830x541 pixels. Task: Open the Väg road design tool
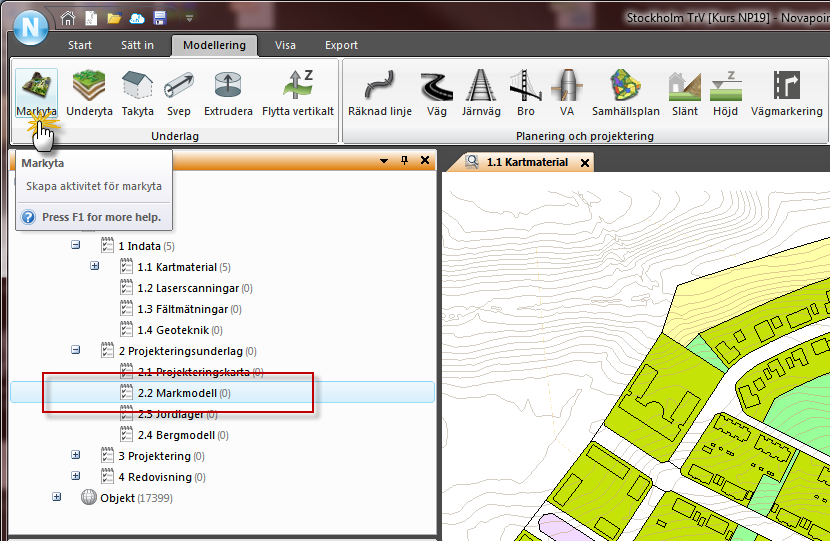[x=437, y=92]
